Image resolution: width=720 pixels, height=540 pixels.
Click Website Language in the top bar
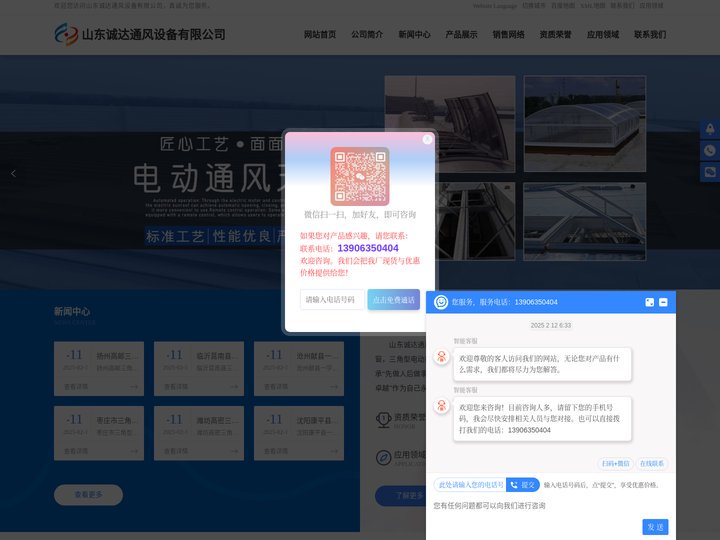click(495, 6)
